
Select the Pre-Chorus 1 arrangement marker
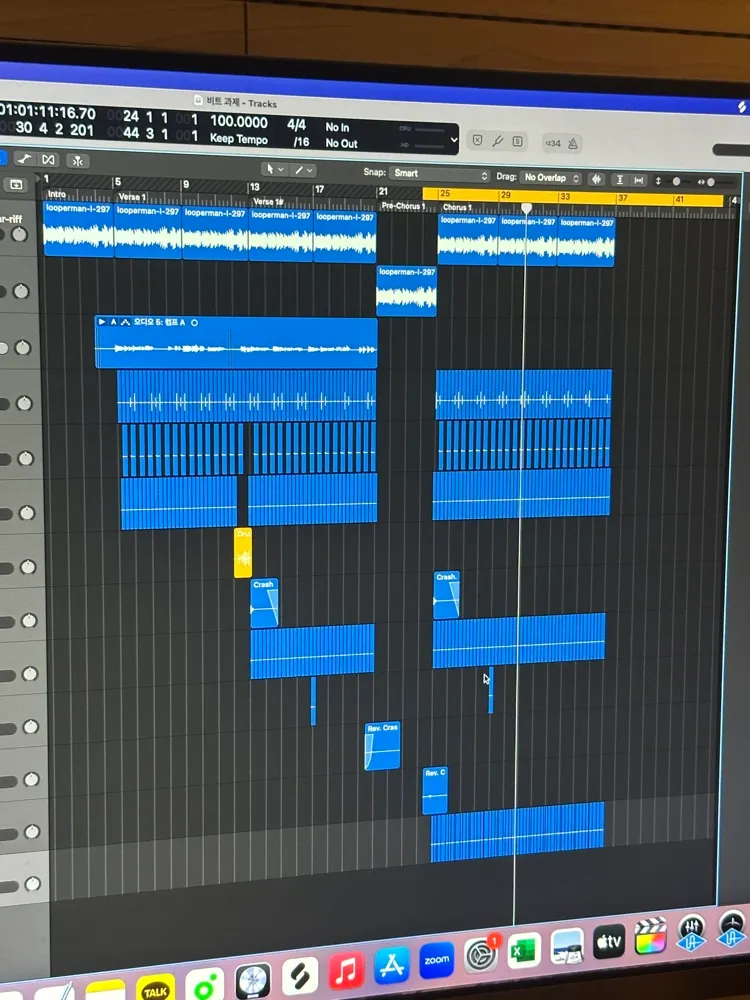point(403,206)
